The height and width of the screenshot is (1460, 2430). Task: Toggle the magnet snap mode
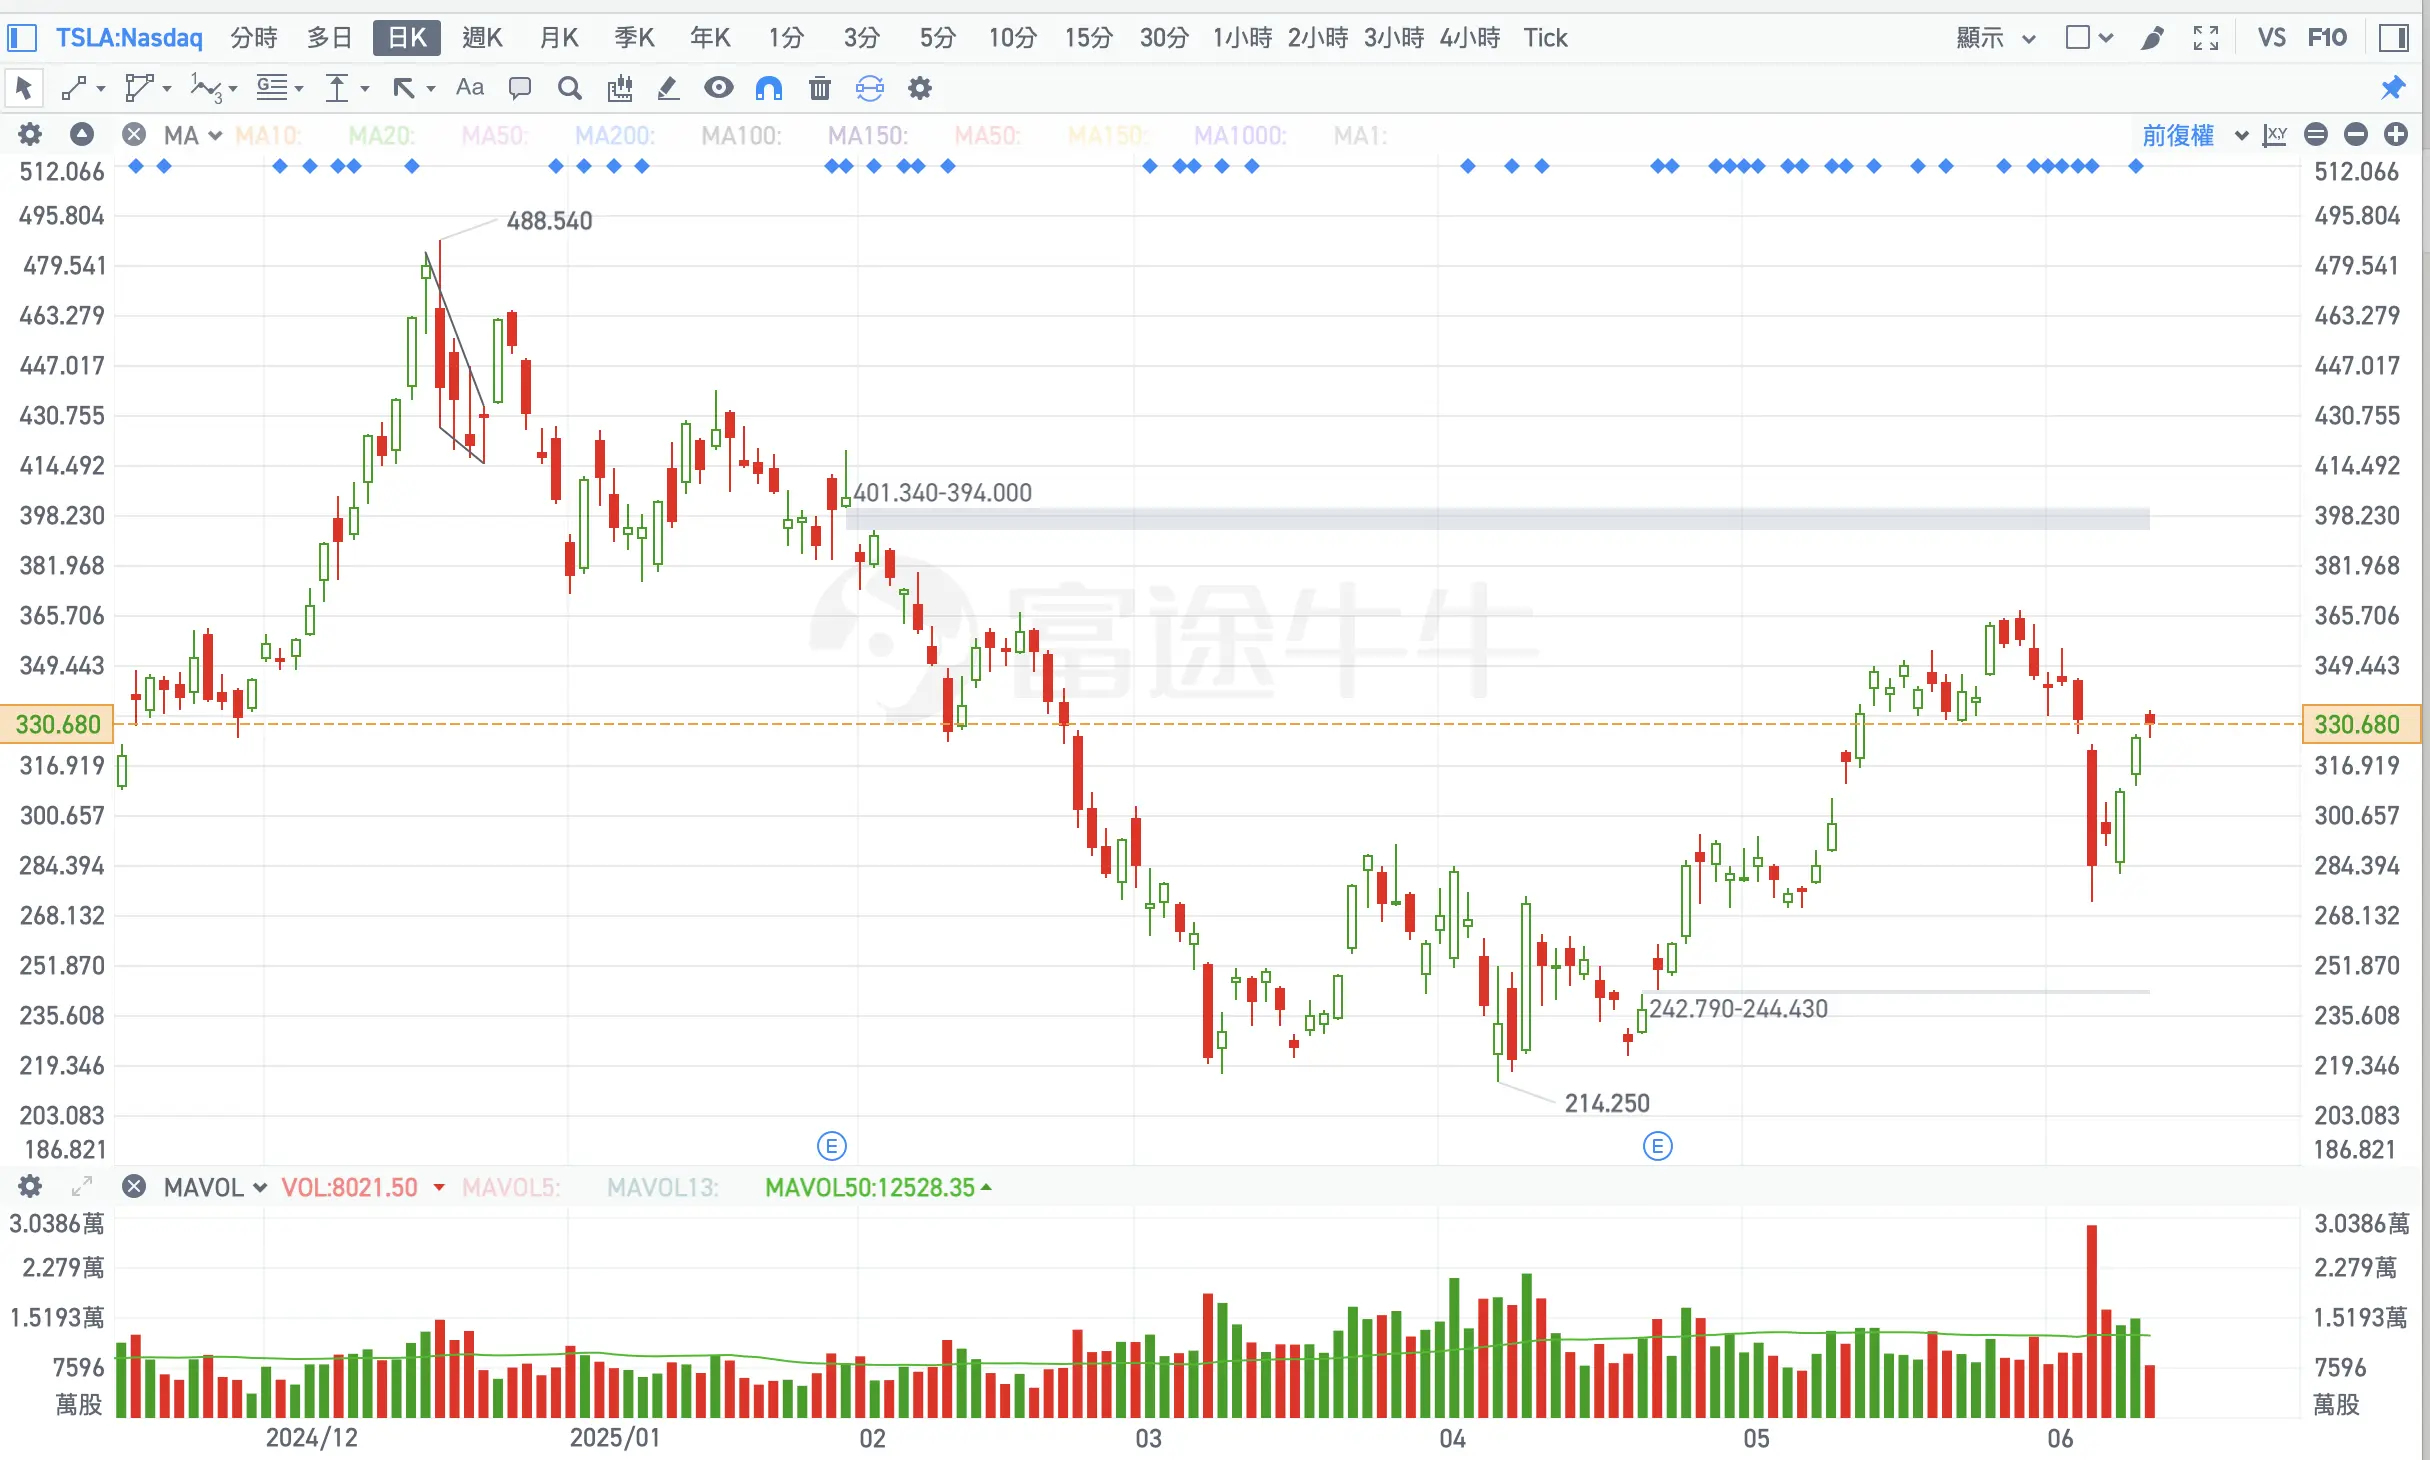[769, 88]
